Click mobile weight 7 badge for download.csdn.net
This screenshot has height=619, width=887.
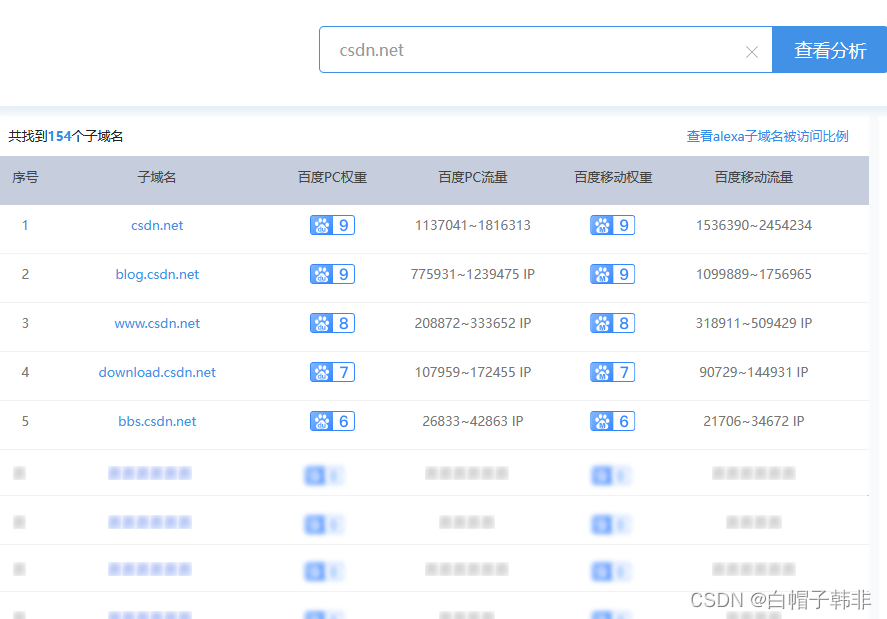click(x=612, y=372)
